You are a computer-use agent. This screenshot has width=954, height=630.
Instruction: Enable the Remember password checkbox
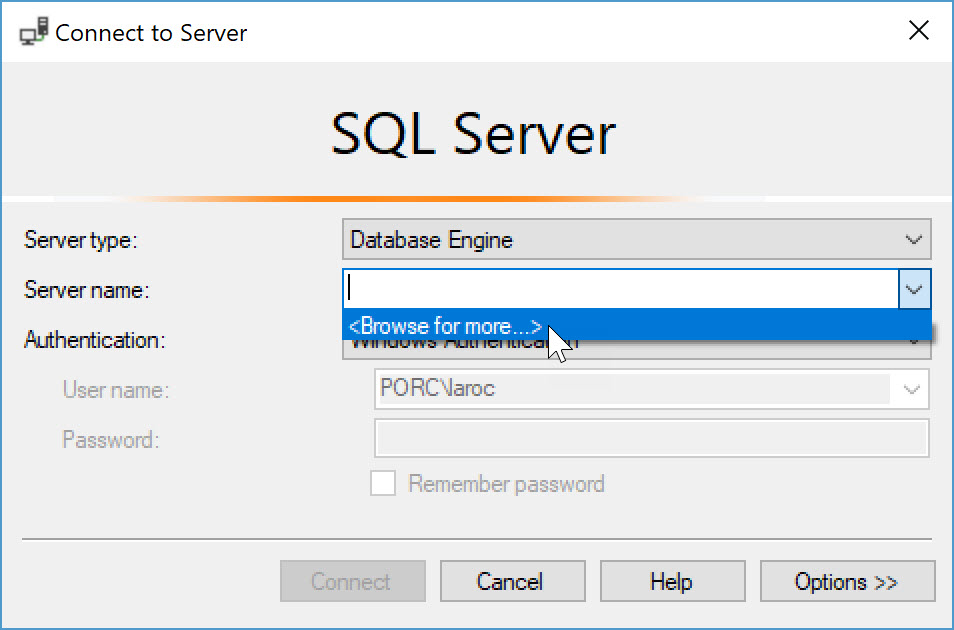click(383, 483)
